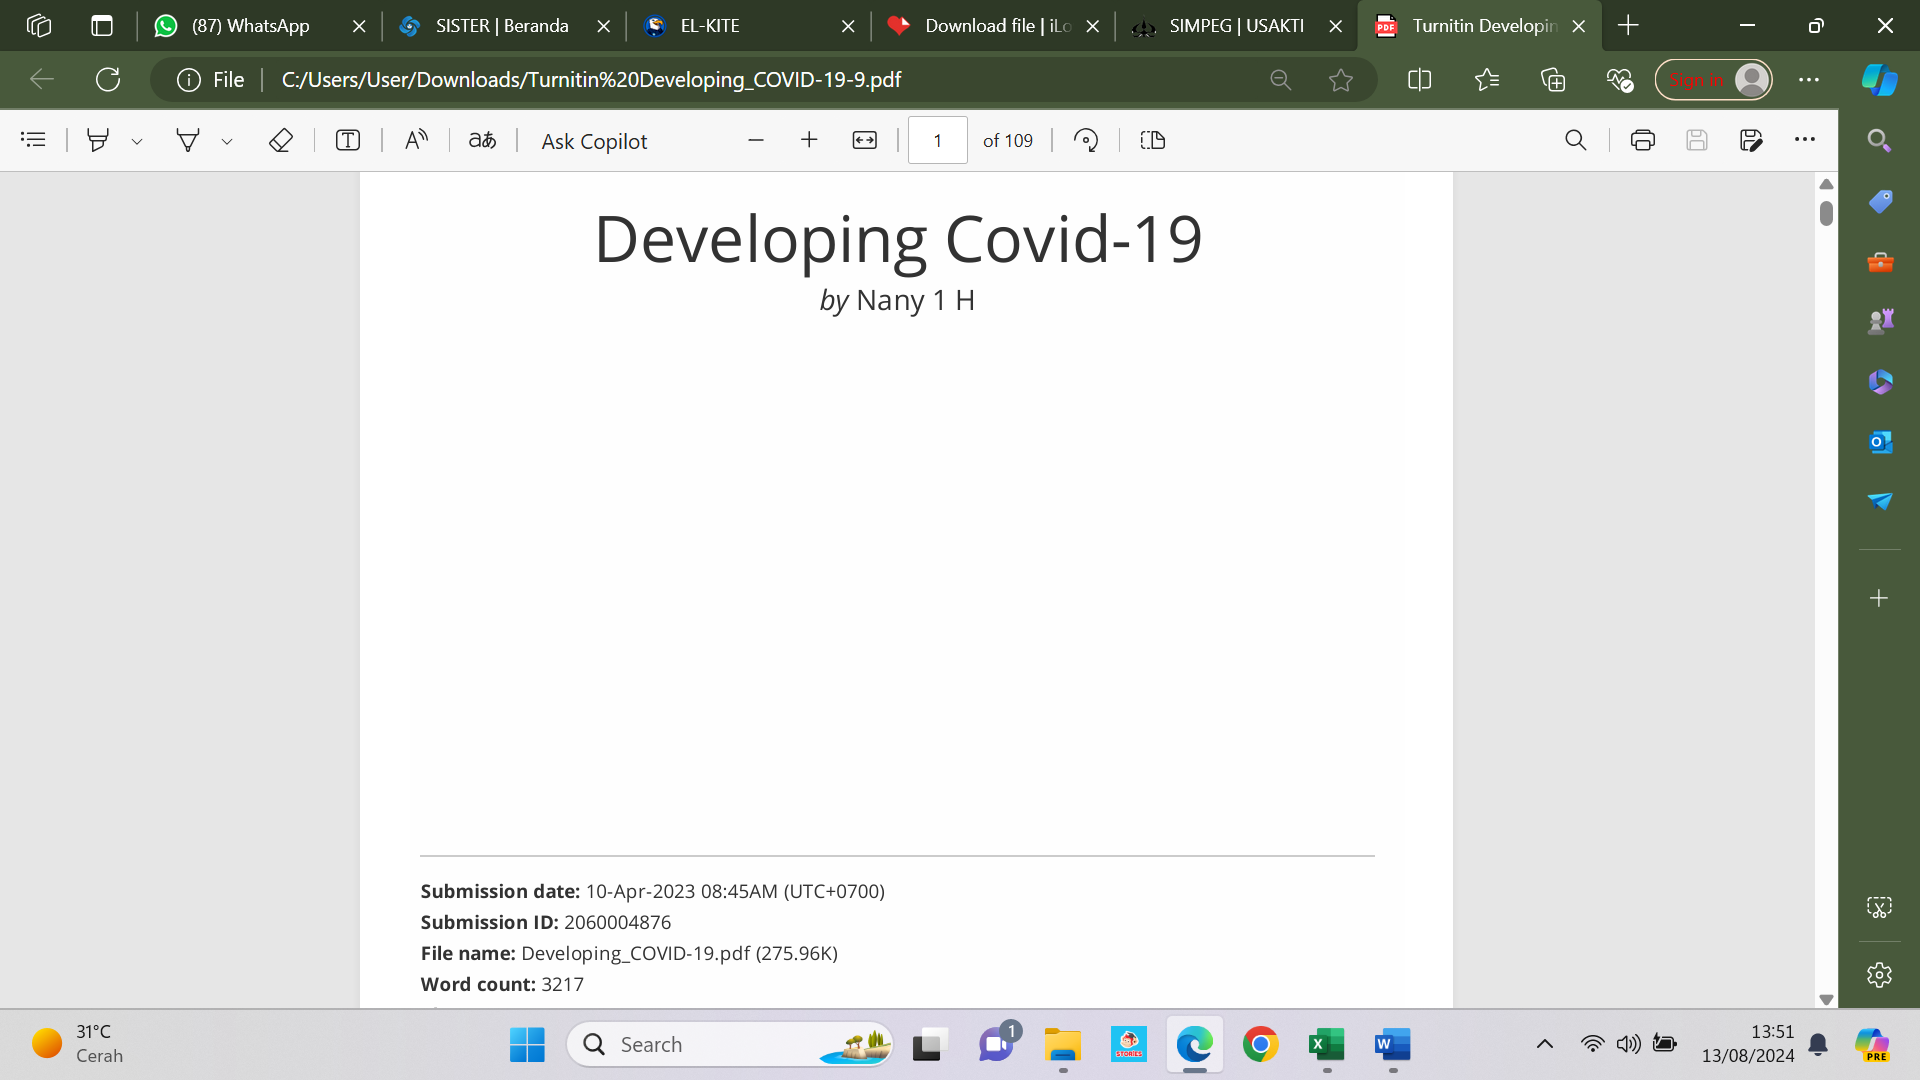
Task: Open the Shopping sidebar icon
Action: (1880, 201)
